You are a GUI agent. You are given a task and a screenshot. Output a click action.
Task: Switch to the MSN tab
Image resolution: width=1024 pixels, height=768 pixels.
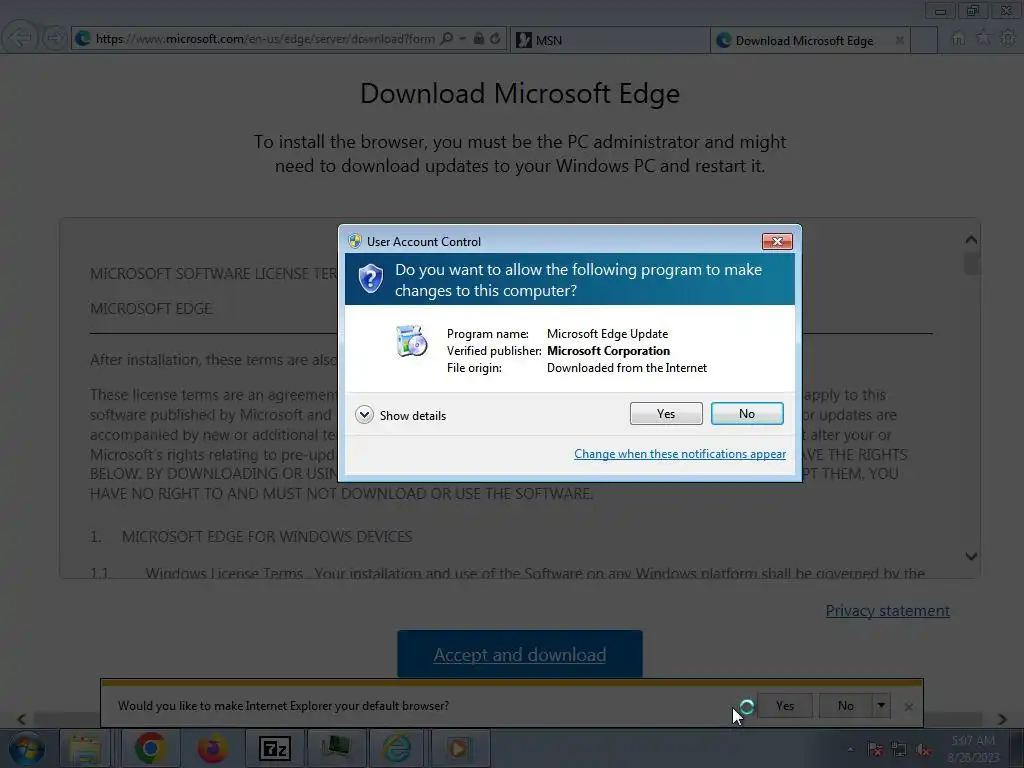pyautogui.click(x=609, y=40)
